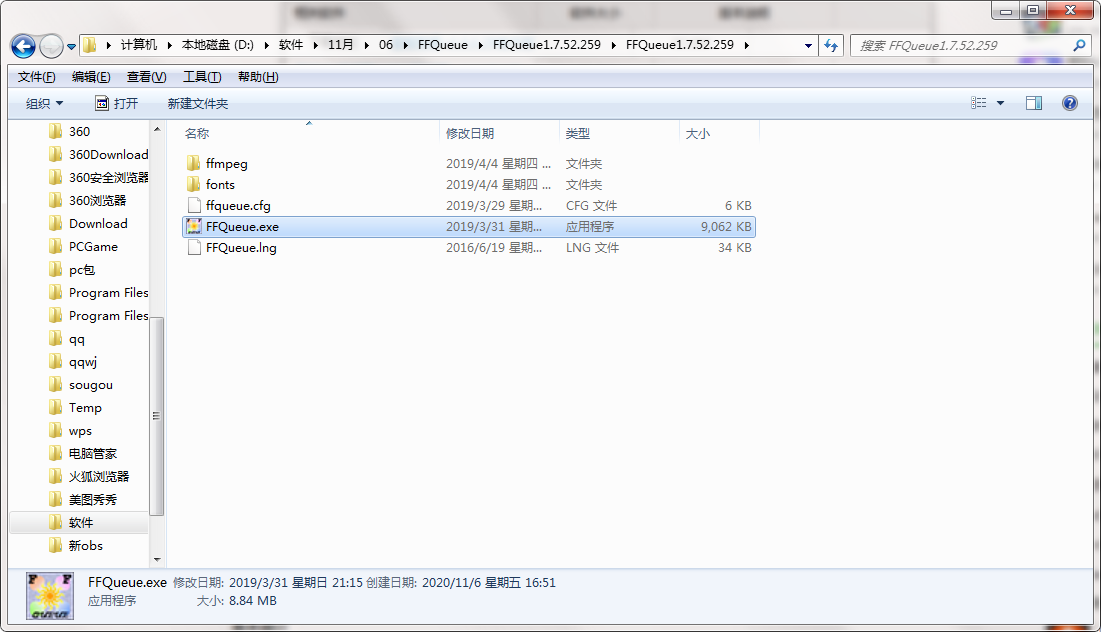
Task: Open the view options dropdown arrow
Action: [1001, 103]
